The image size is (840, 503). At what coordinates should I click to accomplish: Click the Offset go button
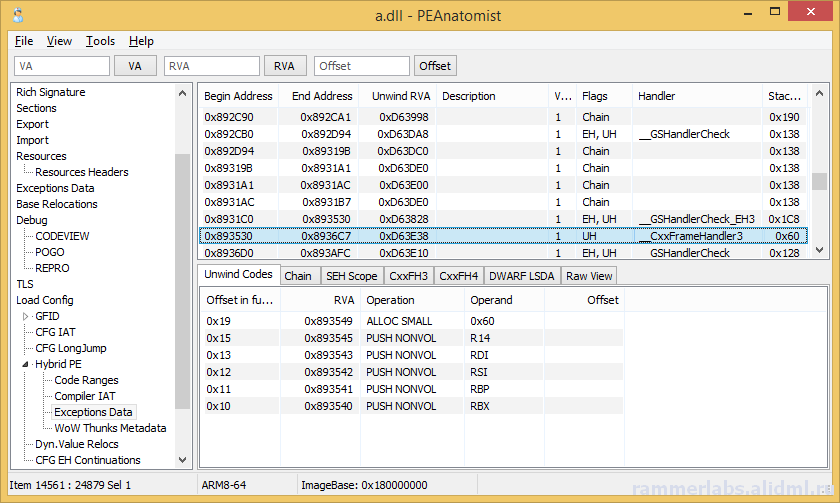[435, 66]
